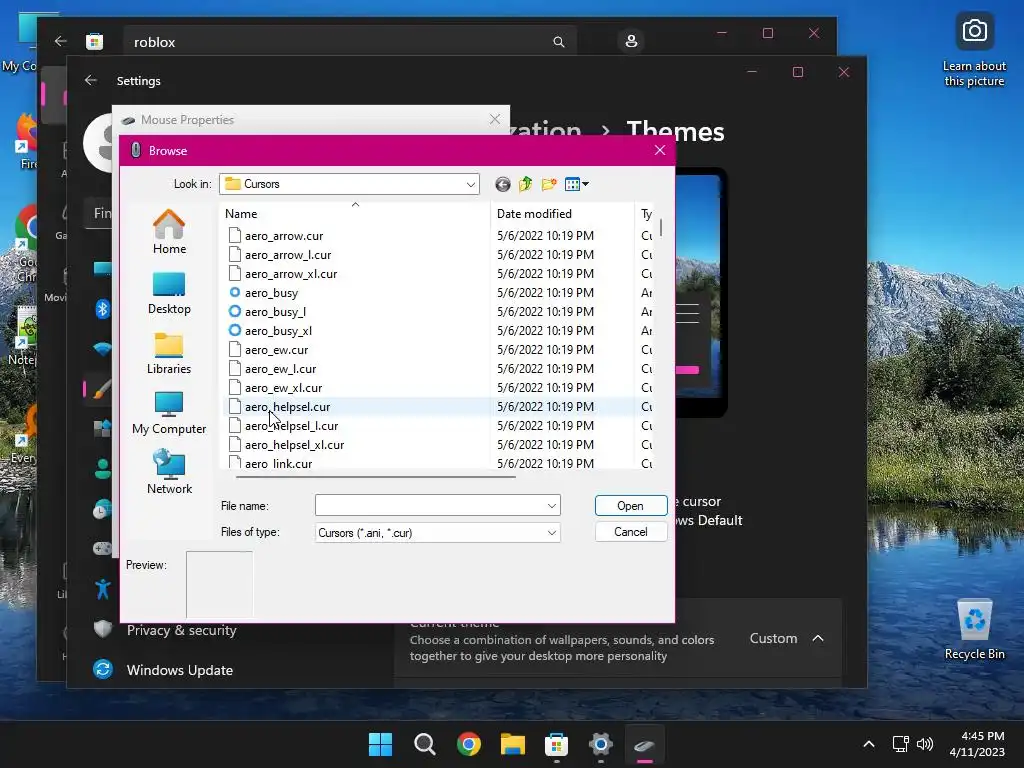The image size is (1024, 768).
Task: Open File Explorer from the taskbar
Action: (x=513, y=744)
